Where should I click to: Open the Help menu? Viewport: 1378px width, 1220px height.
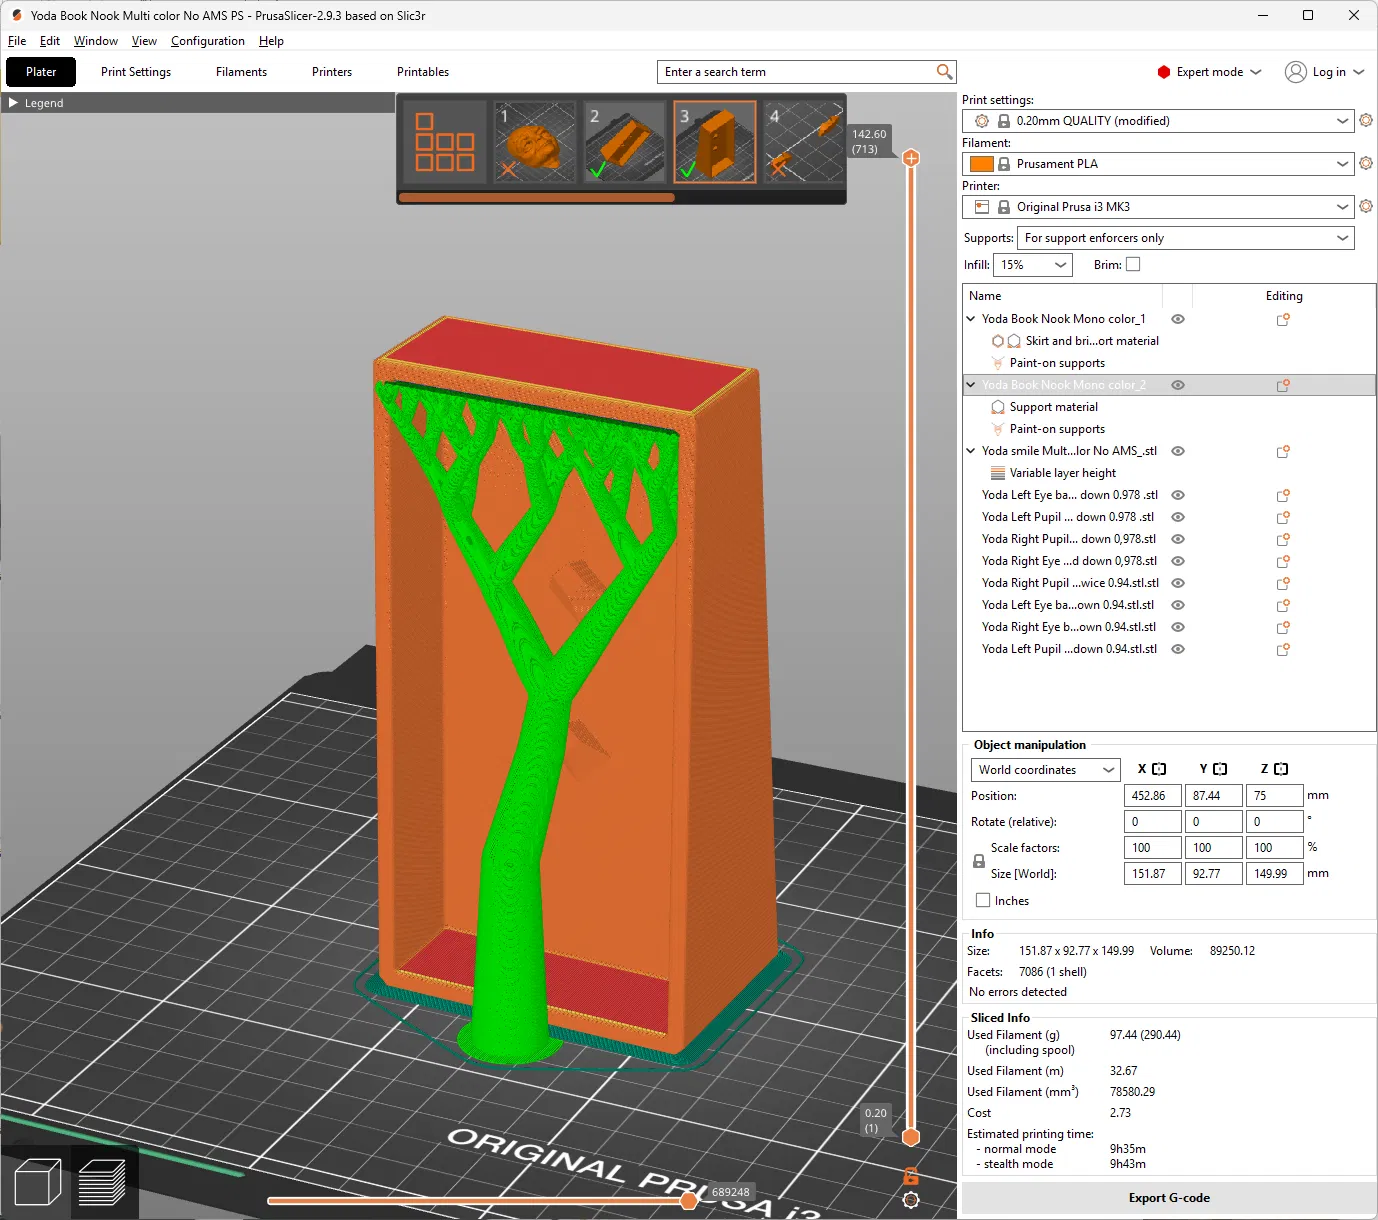(271, 41)
